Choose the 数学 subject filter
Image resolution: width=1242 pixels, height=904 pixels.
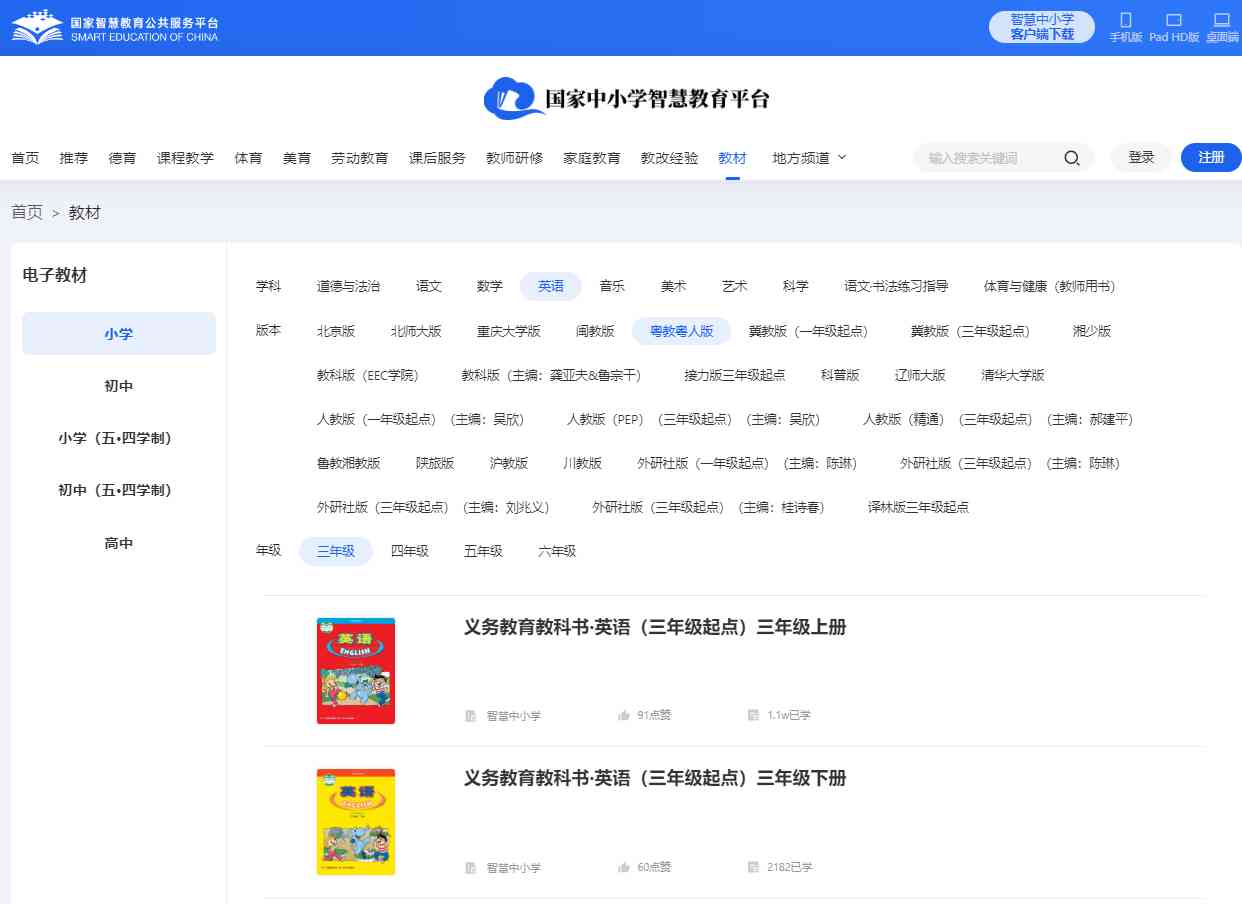[x=490, y=286]
